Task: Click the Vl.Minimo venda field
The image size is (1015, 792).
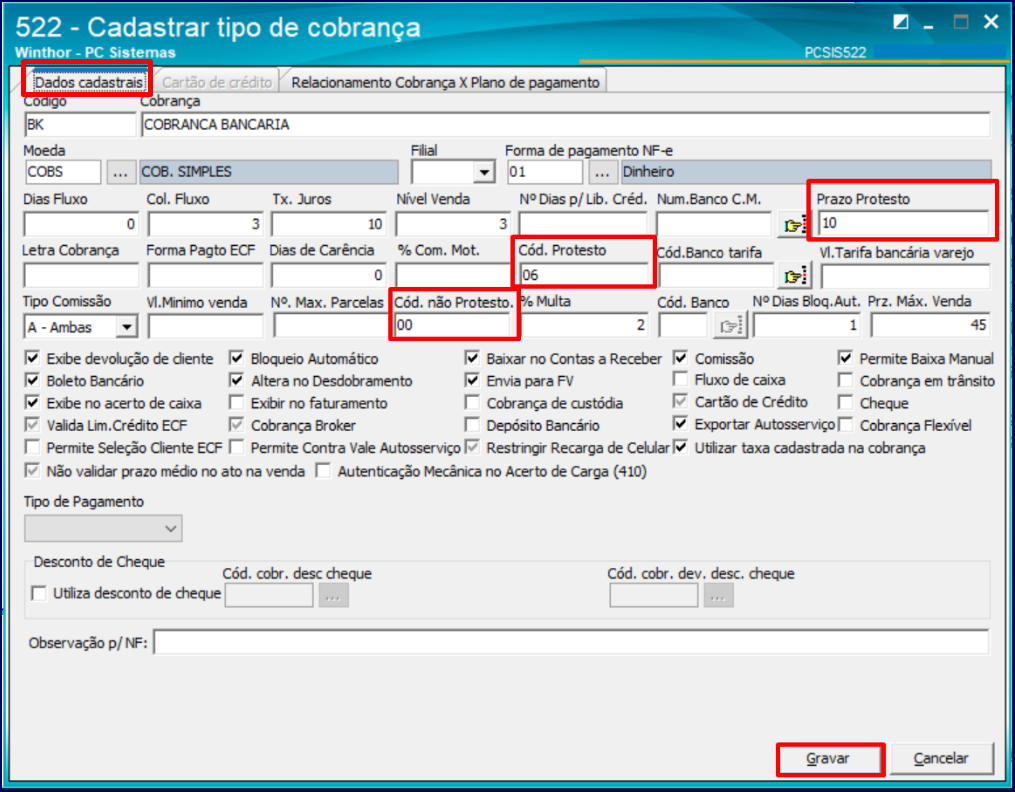Action: [x=205, y=326]
